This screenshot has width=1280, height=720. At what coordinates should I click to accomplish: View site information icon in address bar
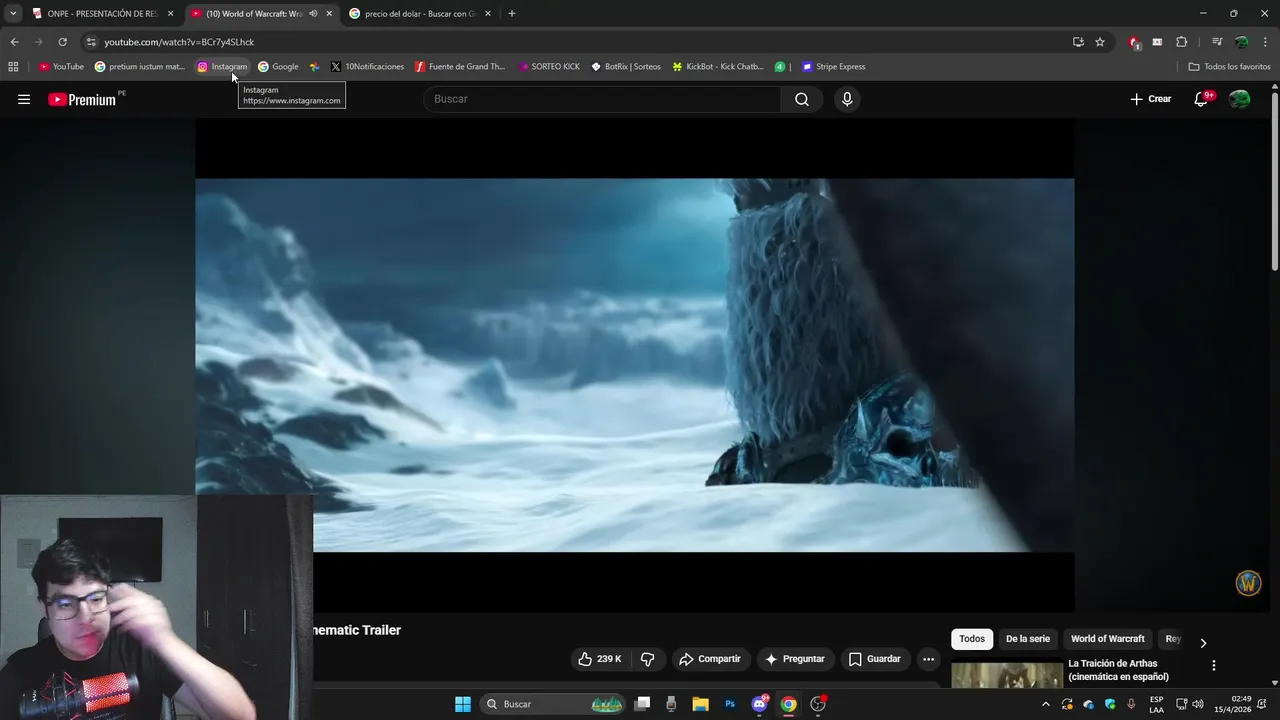pyautogui.click(x=91, y=42)
